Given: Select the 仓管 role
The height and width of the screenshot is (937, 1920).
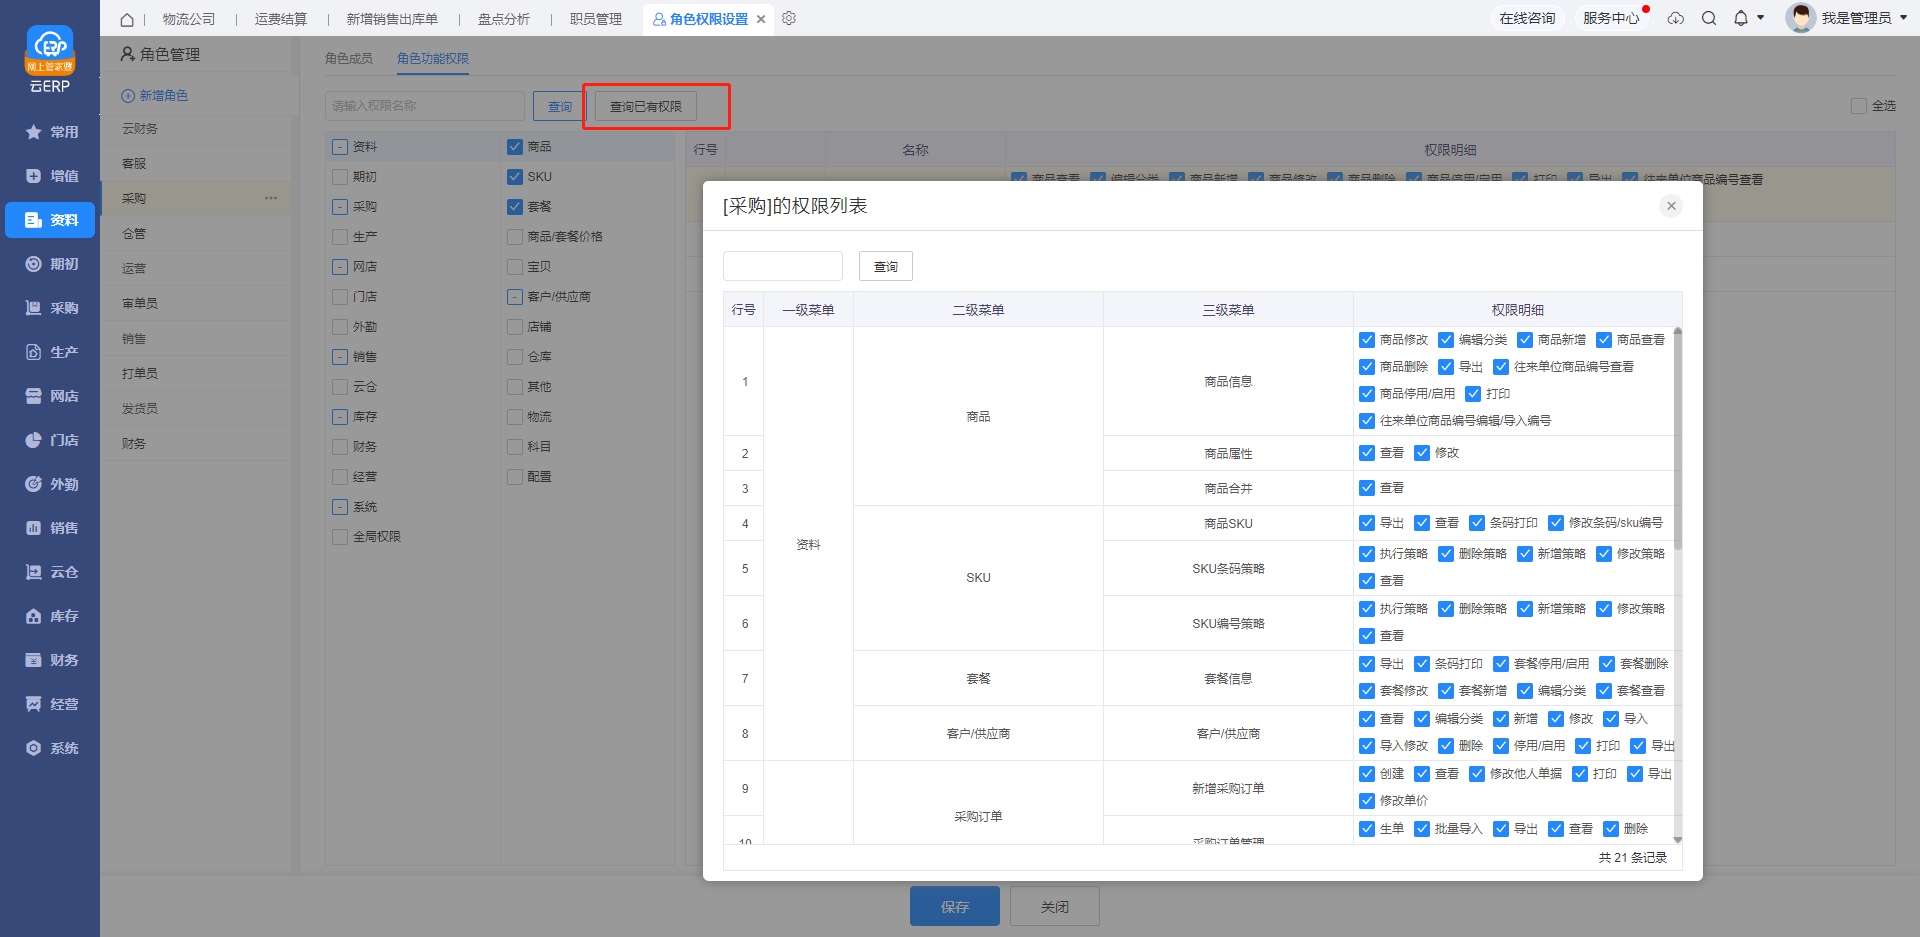Looking at the screenshot, I should click(x=196, y=234).
